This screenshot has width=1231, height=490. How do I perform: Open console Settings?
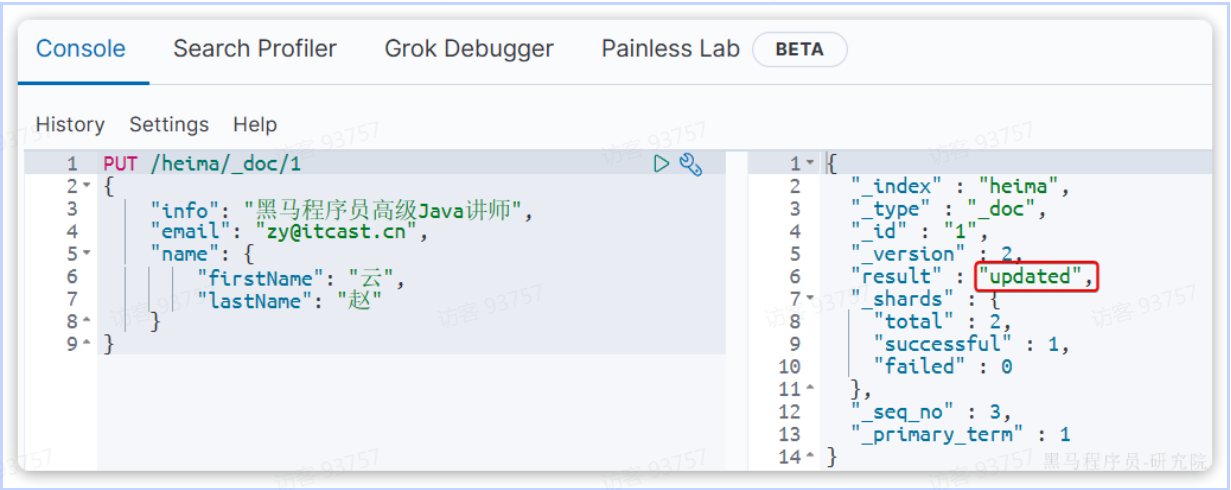(x=169, y=125)
